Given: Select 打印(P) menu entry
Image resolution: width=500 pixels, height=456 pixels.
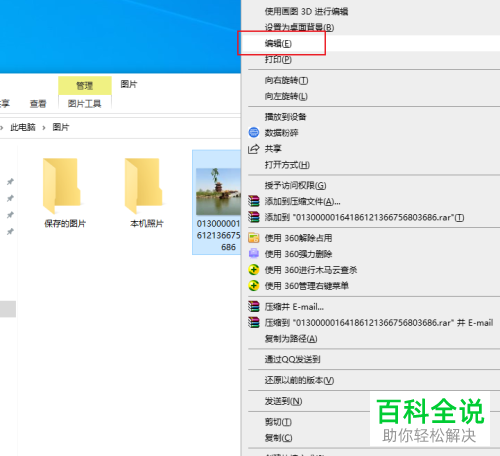Looking at the screenshot, I should (x=278, y=59).
